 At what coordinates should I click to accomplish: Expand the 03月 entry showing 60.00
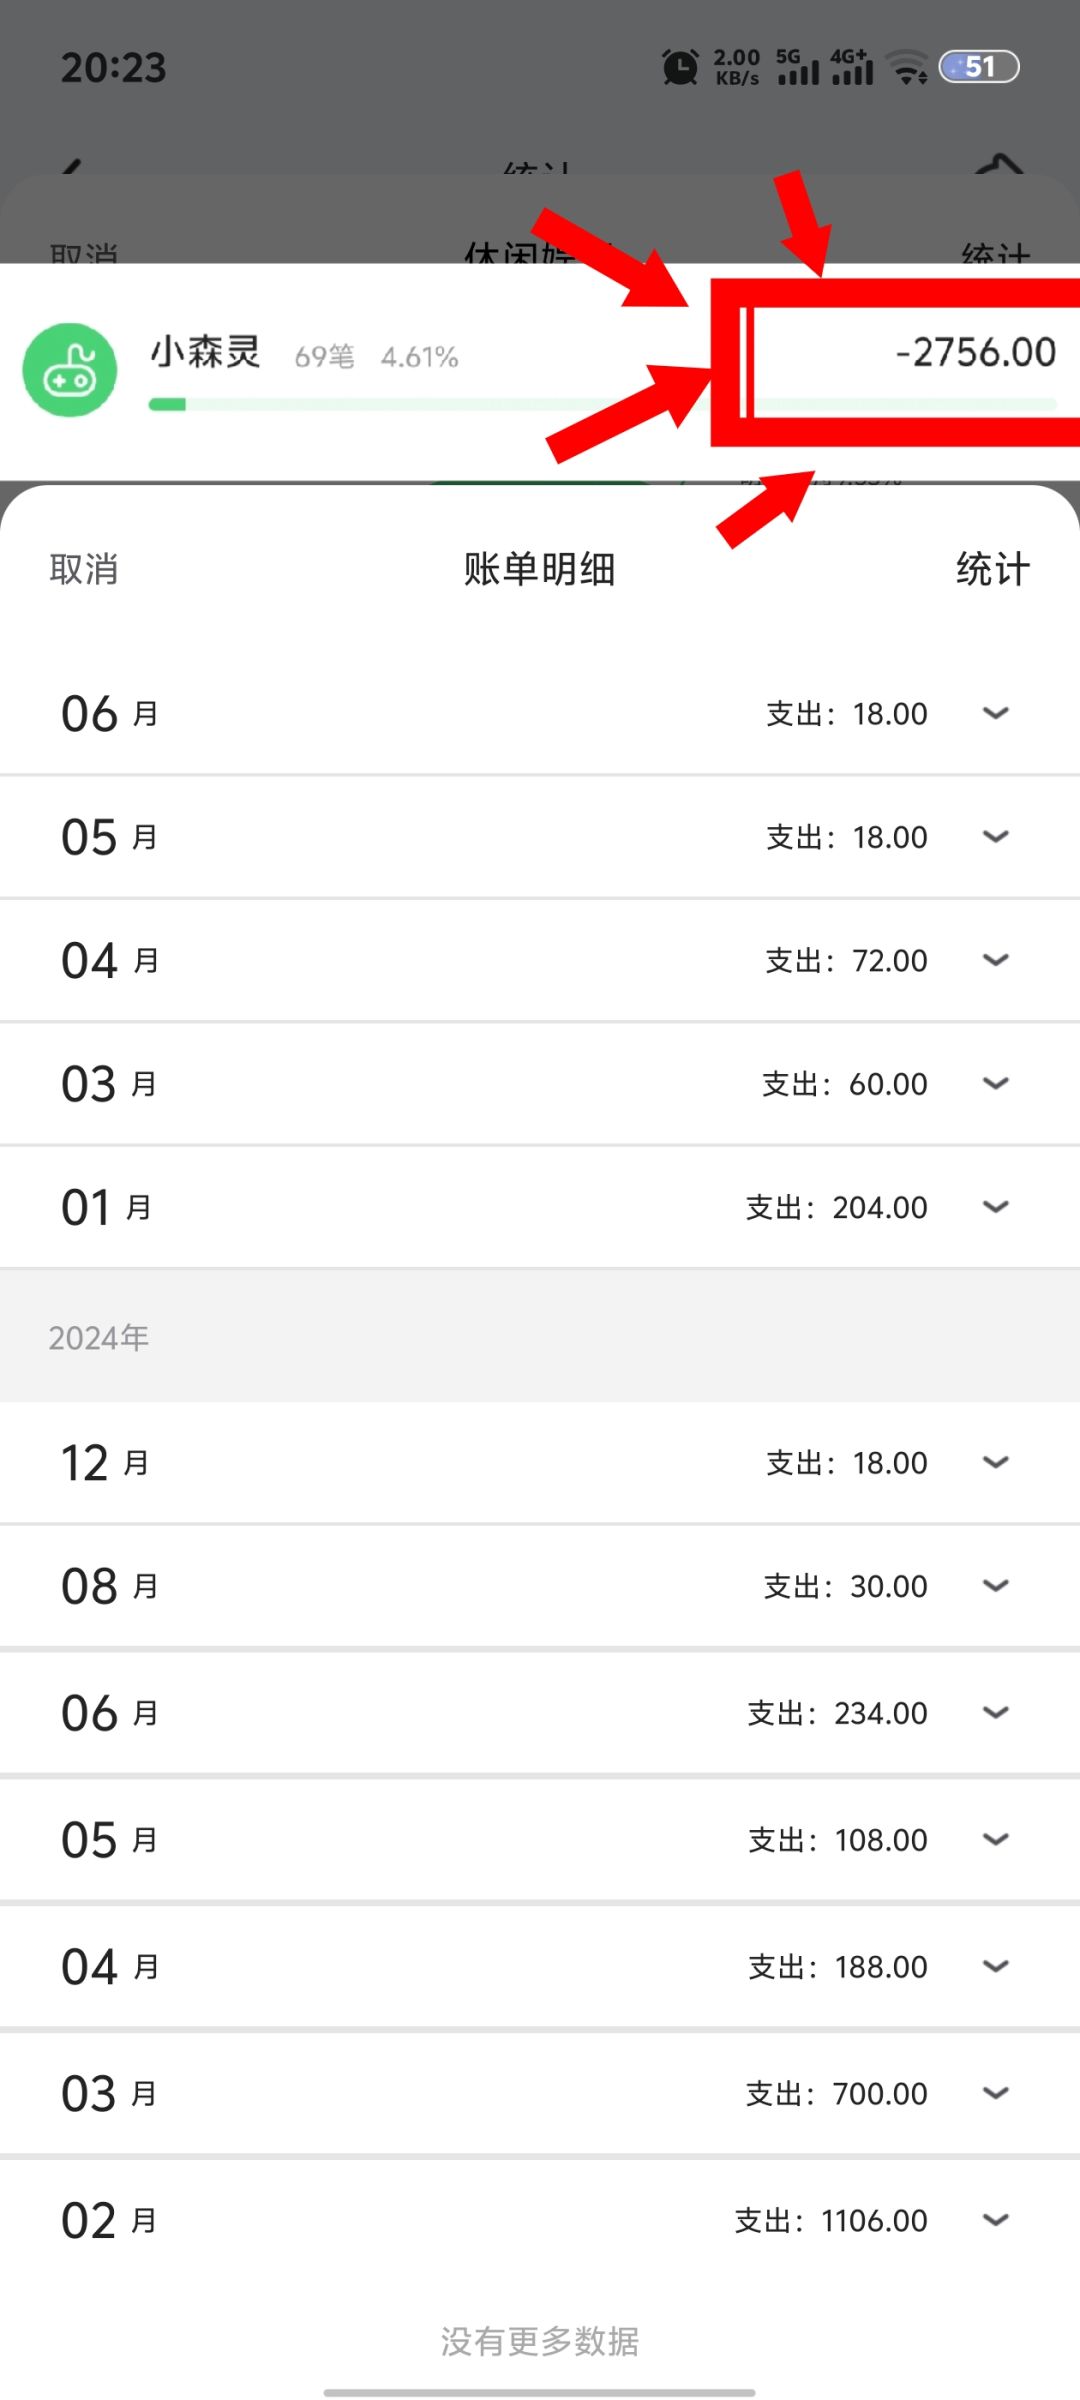click(x=995, y=1083)
